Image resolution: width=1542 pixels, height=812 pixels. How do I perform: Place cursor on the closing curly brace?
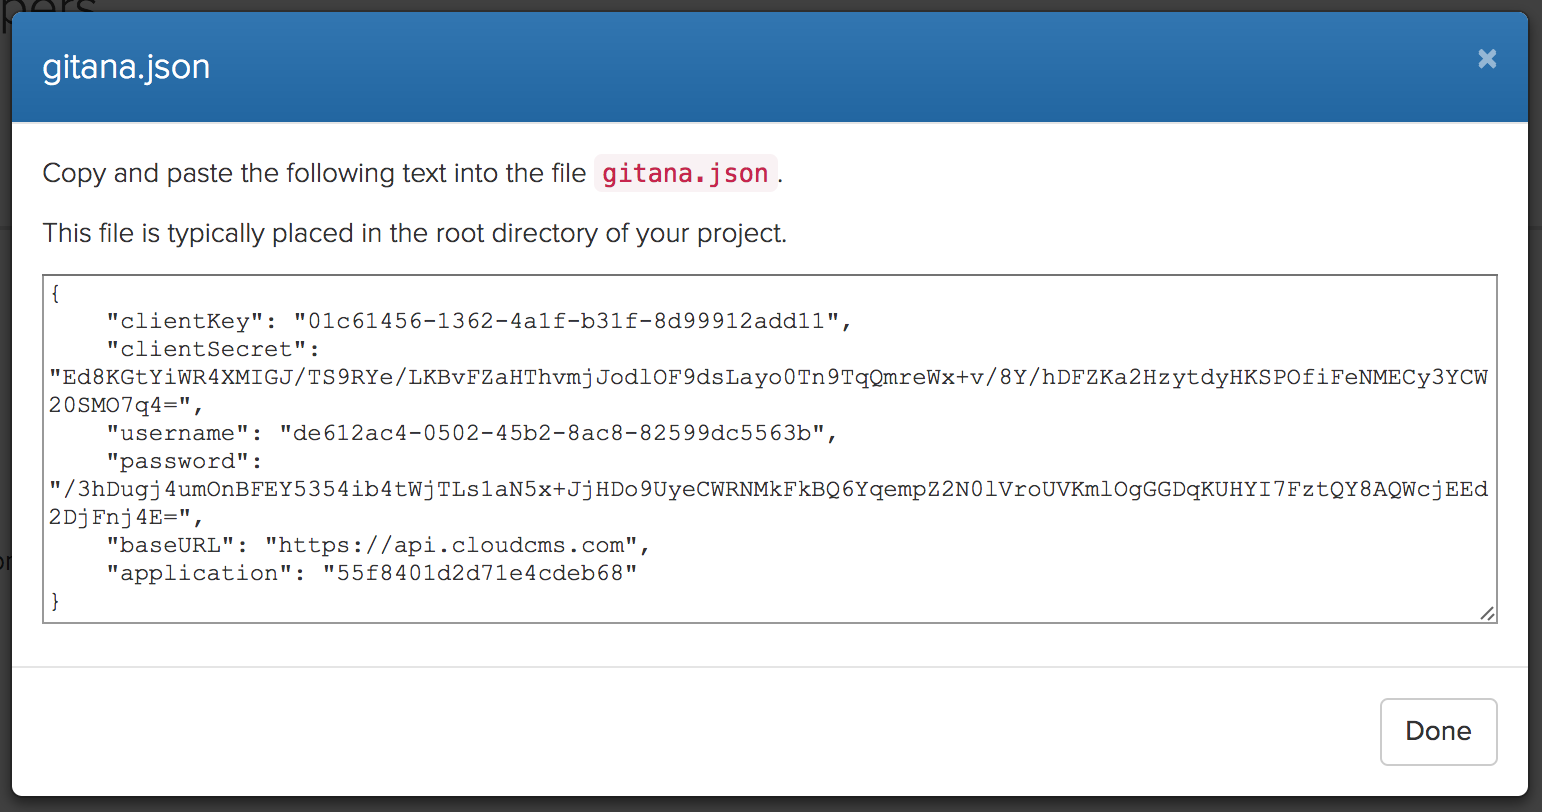point(55,601)
